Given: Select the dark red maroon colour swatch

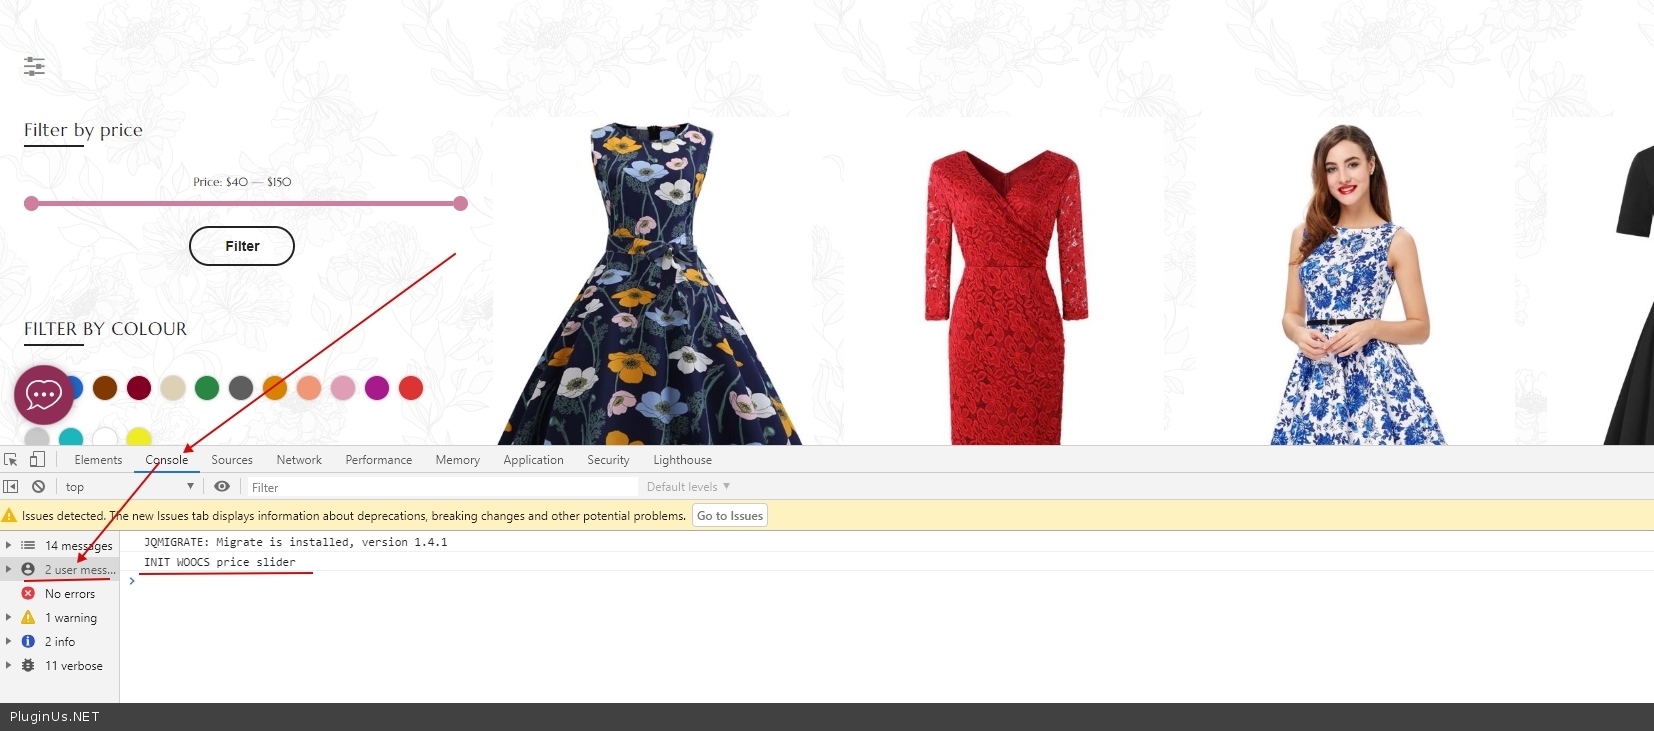Looking at the screenshot, I should 139,388.
